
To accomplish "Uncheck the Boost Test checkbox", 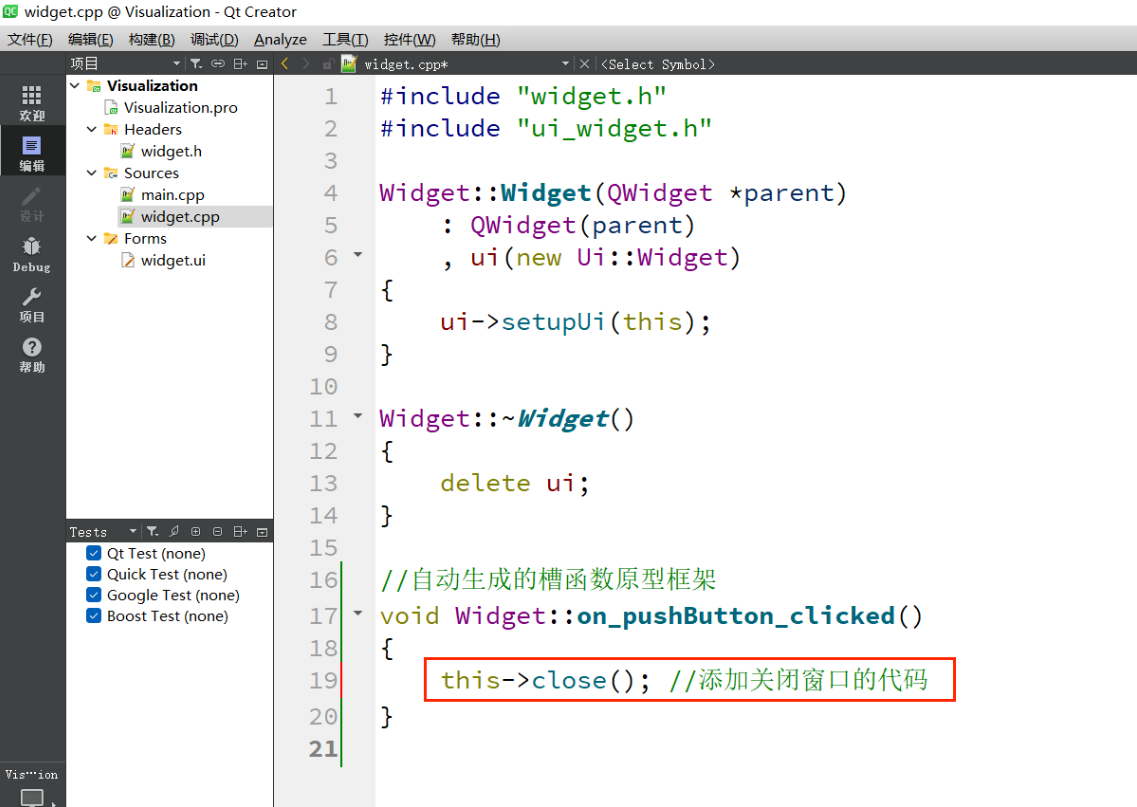I will click(x=94, y=616).
